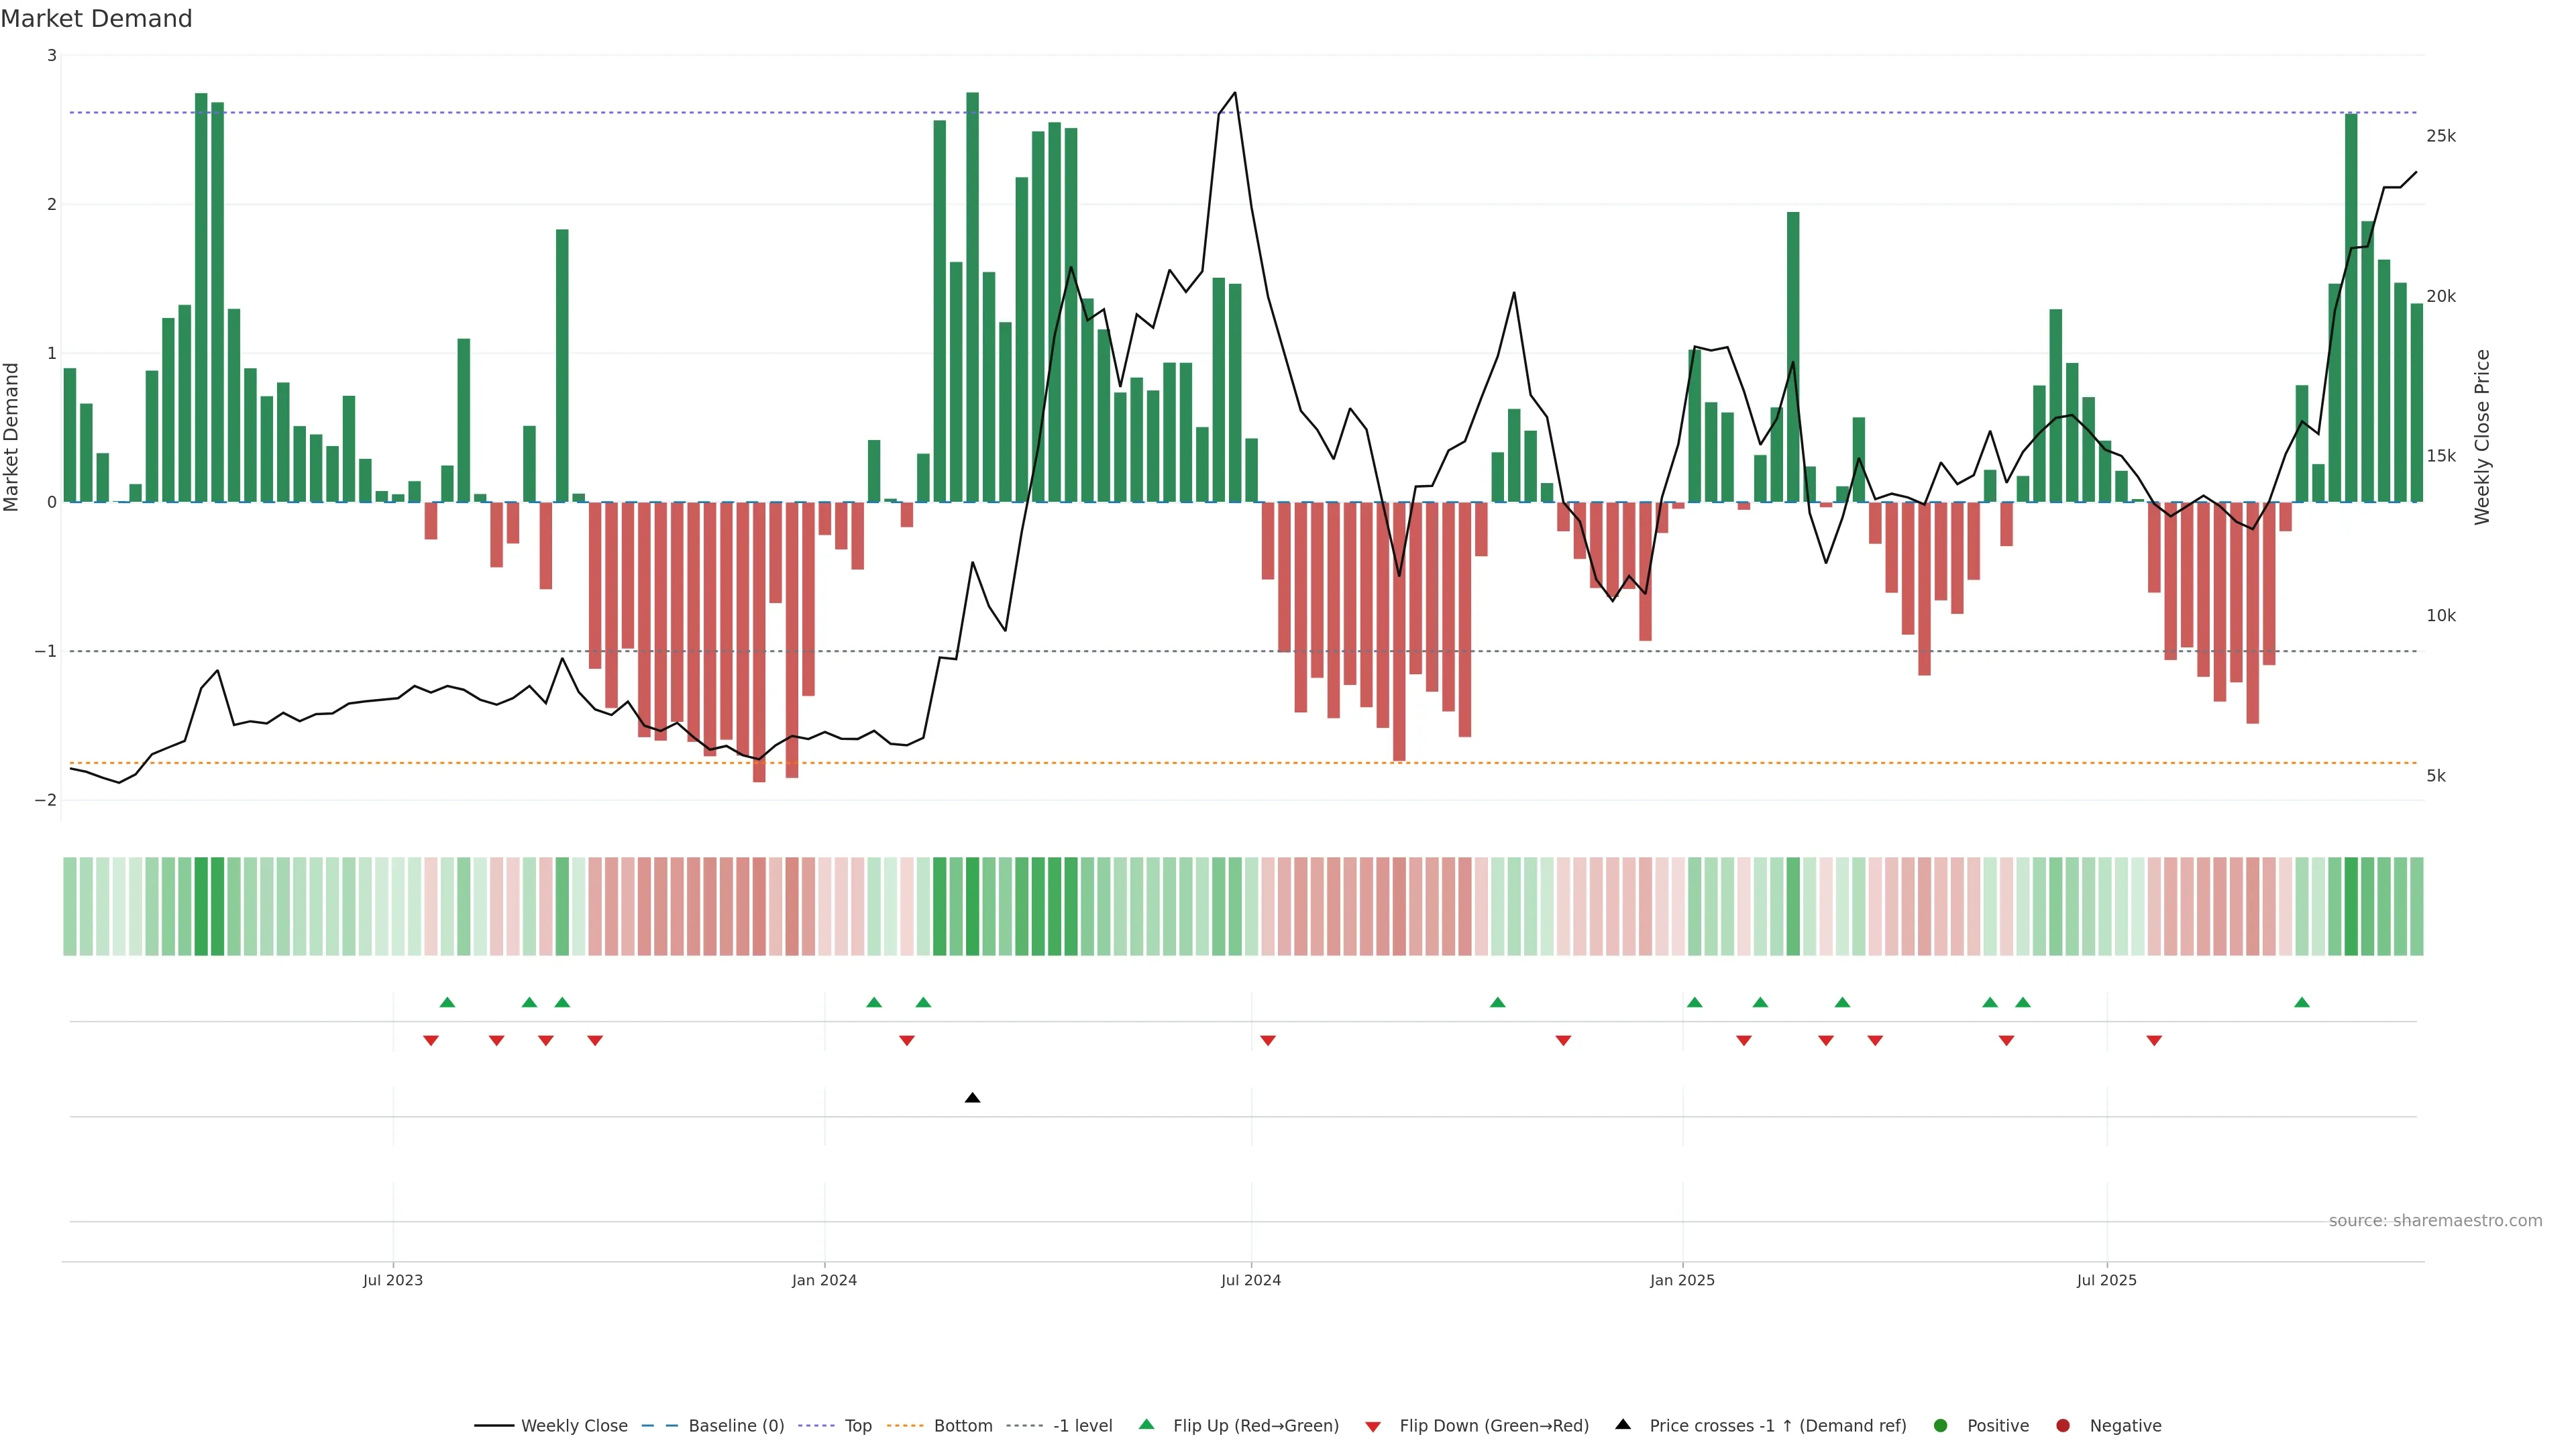Click the Jul 2025 axis label

tap(2106, 1280)
